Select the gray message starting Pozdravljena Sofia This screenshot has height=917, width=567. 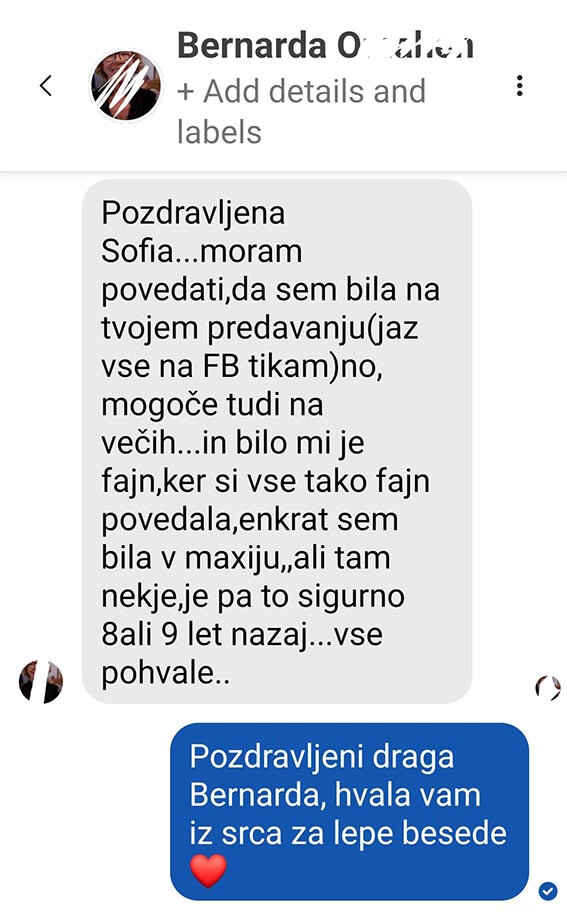click(x=276, y=441)
